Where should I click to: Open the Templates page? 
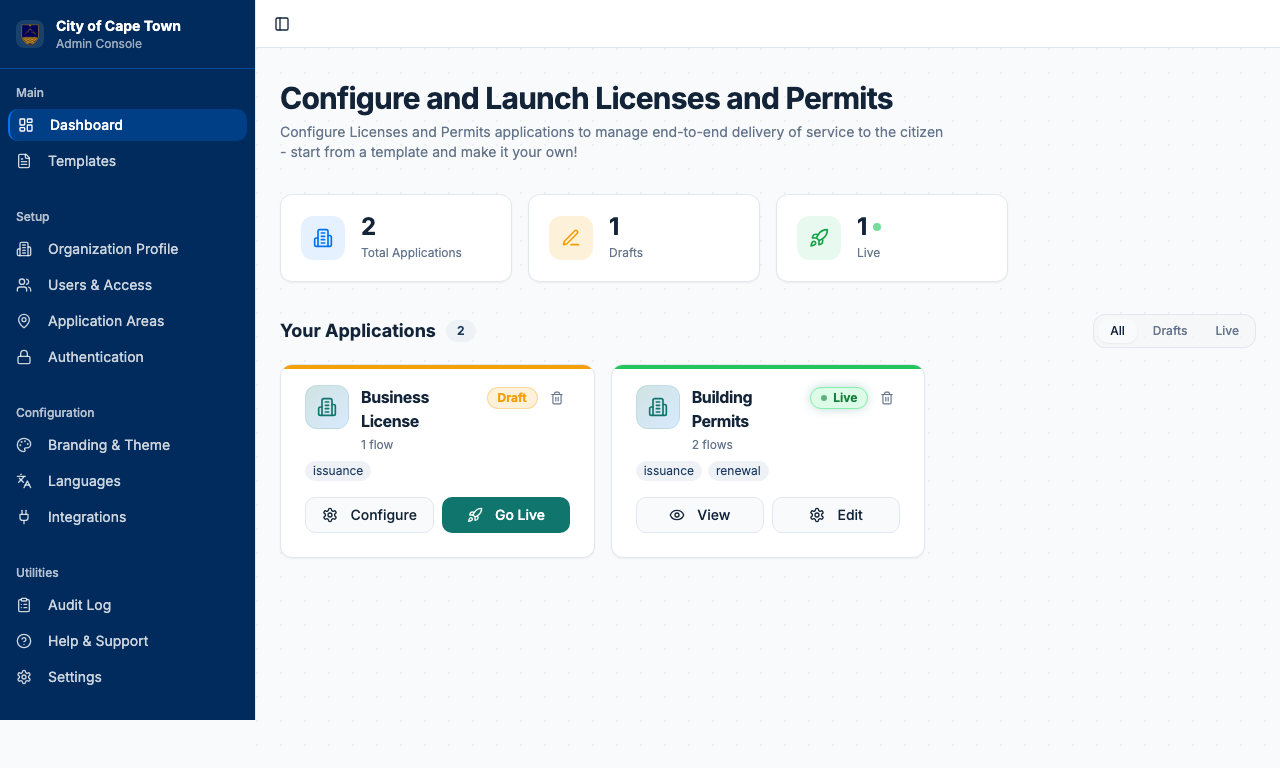(x=128, y=161)
